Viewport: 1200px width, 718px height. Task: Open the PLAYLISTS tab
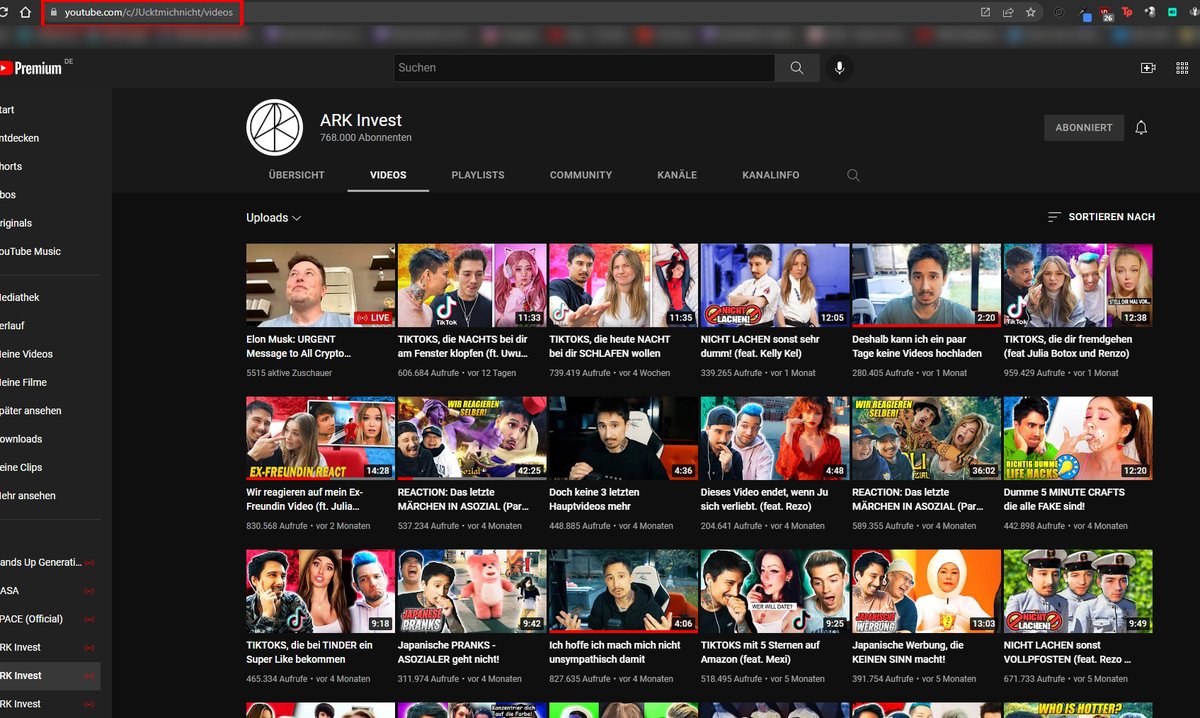tap(478, 175)
